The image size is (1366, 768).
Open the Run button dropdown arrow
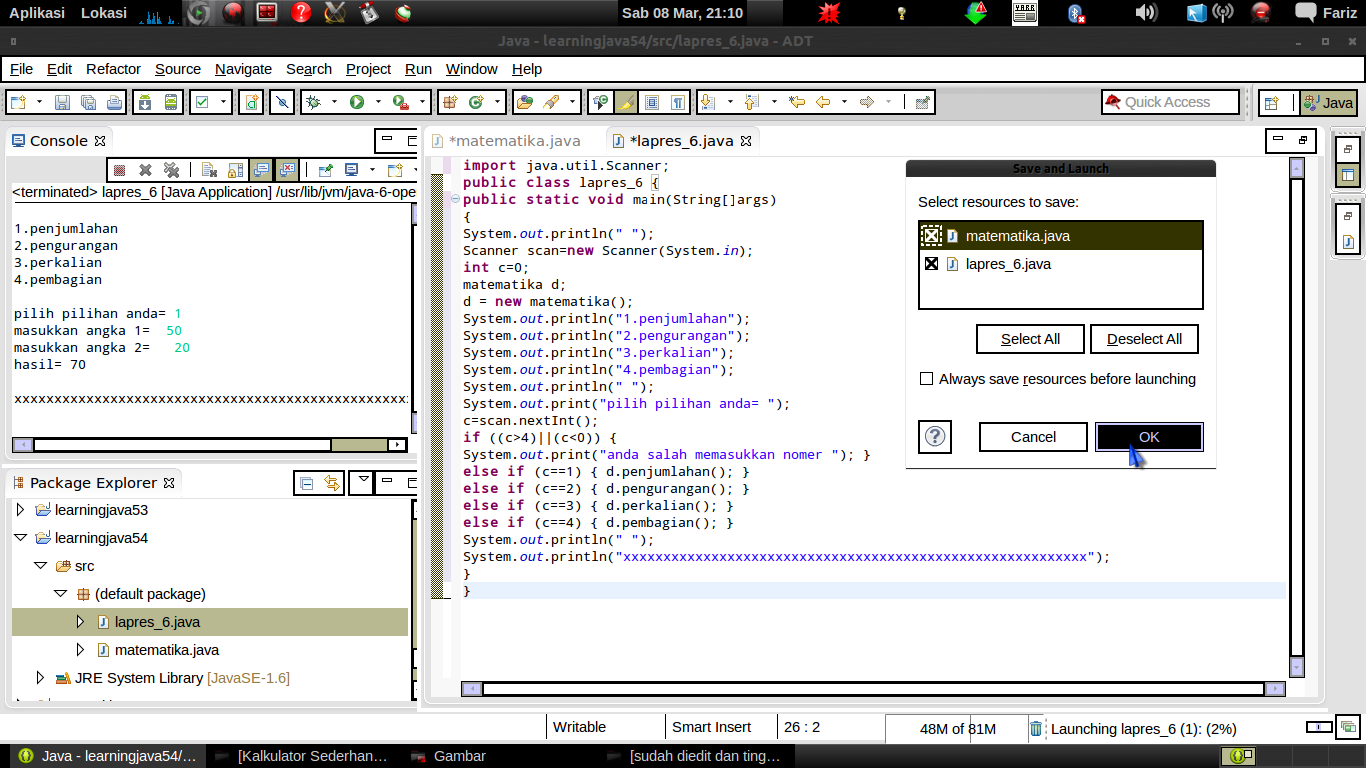click(x=378, y=102)
